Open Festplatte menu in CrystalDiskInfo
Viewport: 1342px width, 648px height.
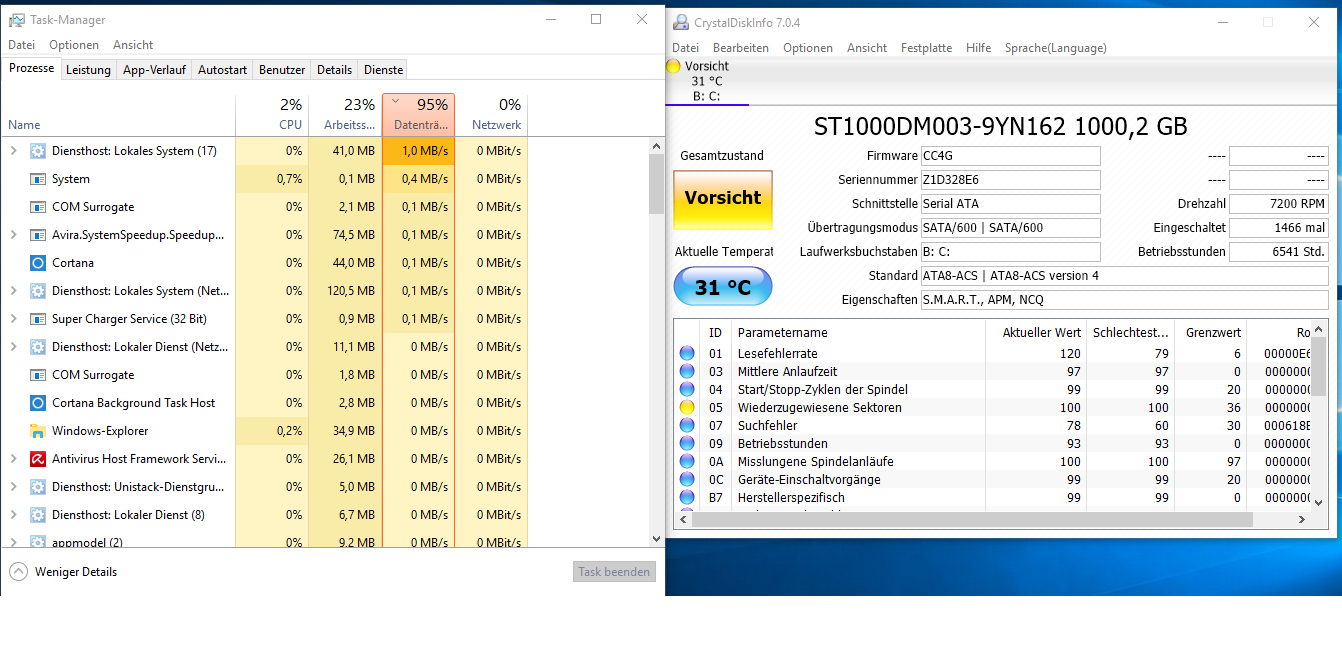click(926, 48)
